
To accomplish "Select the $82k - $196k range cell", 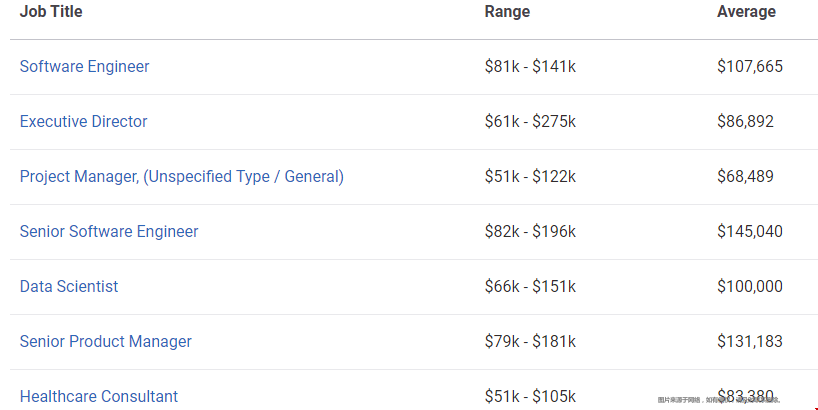I will pos(530,231).
